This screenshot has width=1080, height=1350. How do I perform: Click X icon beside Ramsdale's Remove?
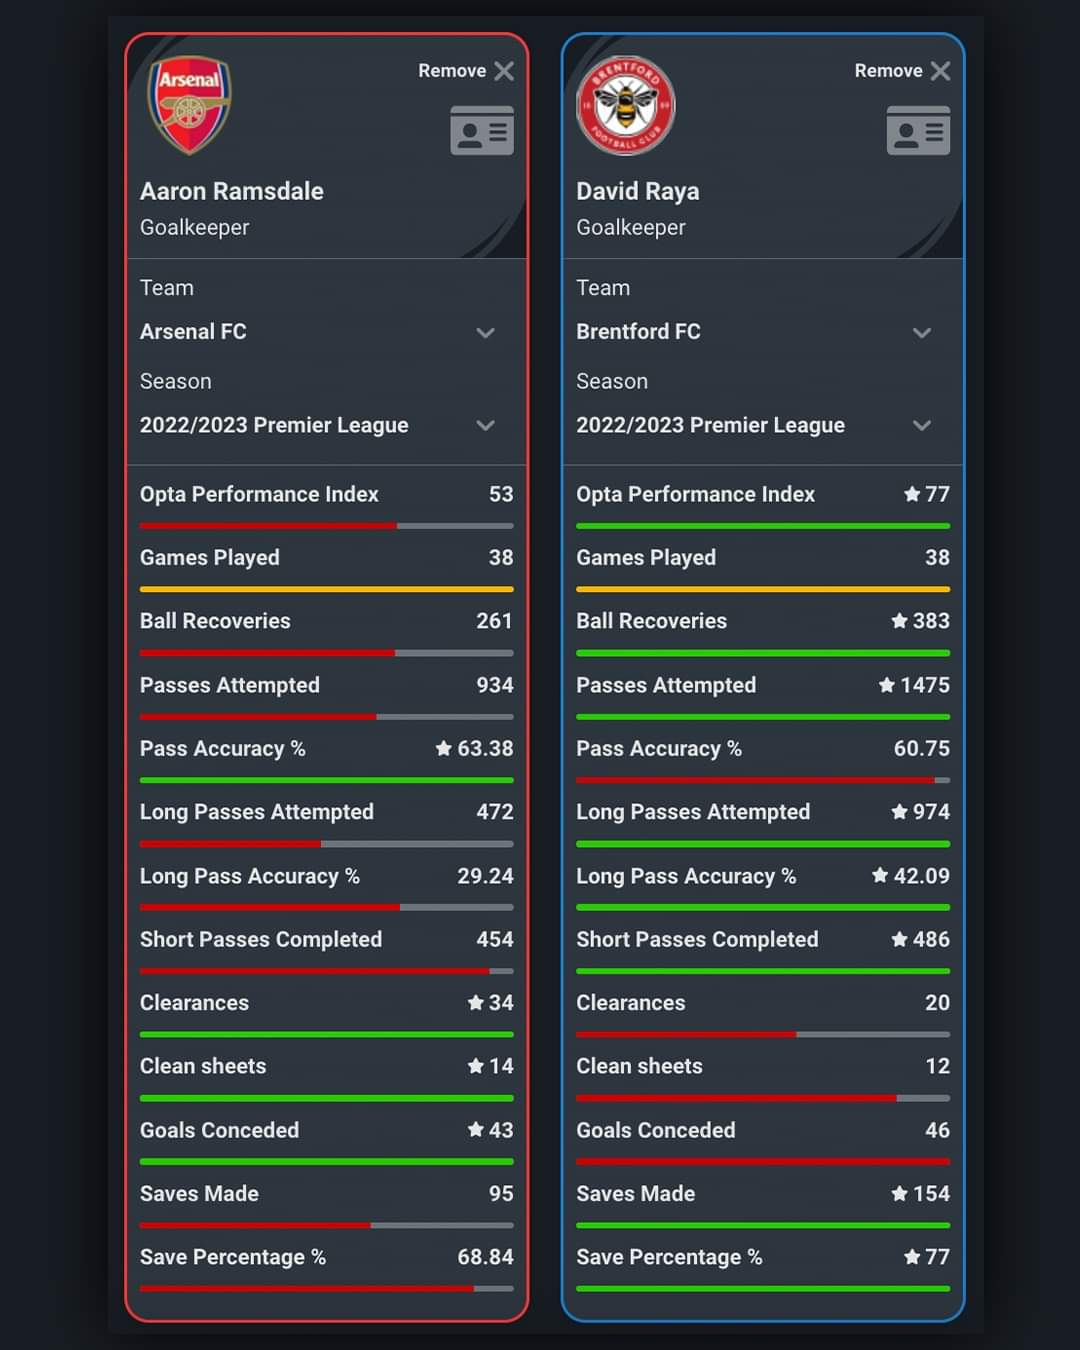(x=504, y=71)
